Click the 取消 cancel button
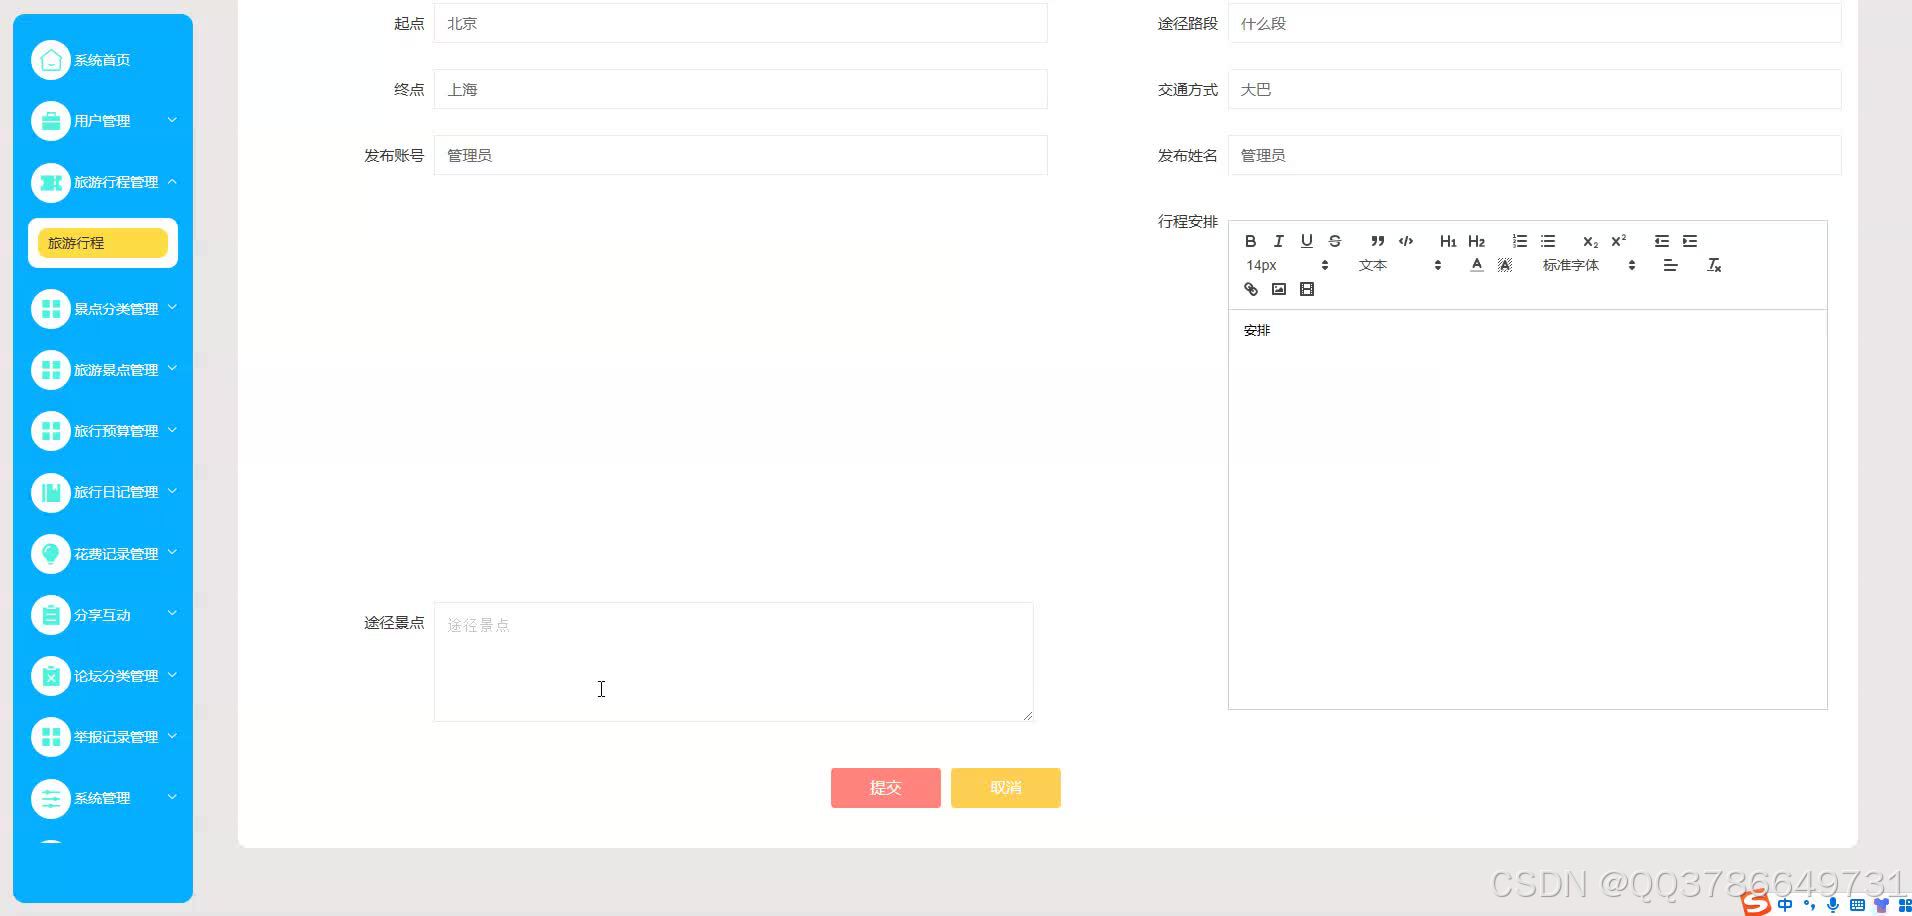The width and height of the screenshot is (1912, 916). 1005,788
